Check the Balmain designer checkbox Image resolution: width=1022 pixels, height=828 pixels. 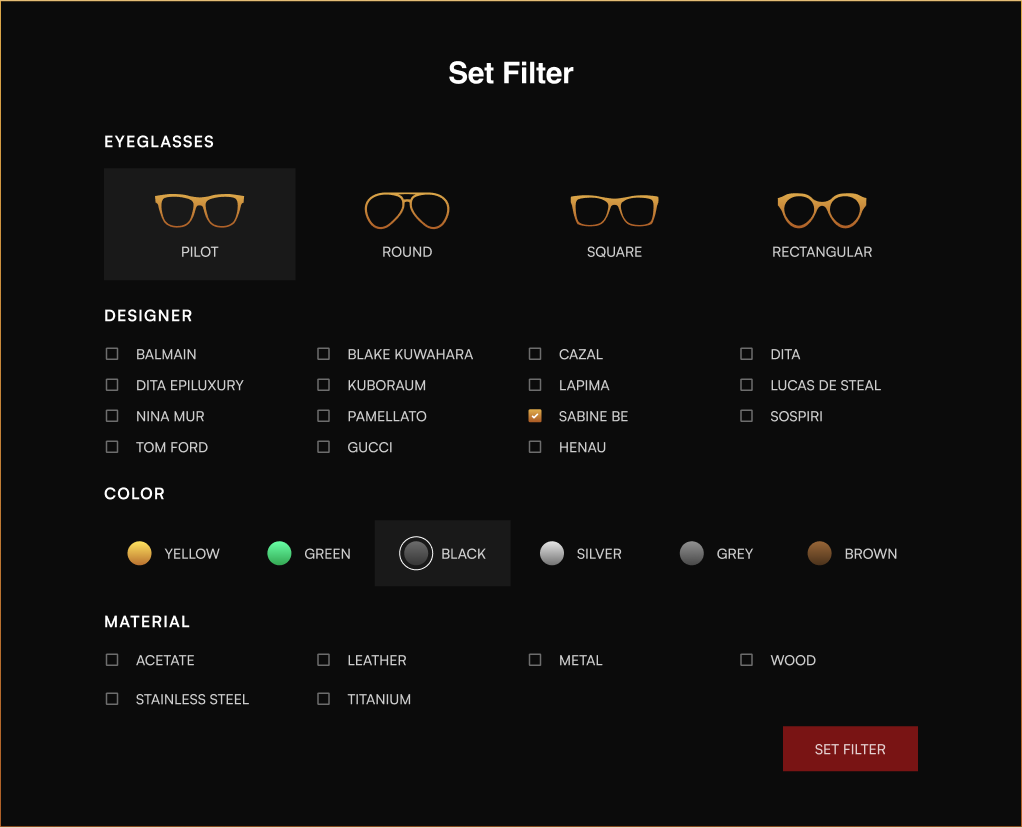click(112, 354)
